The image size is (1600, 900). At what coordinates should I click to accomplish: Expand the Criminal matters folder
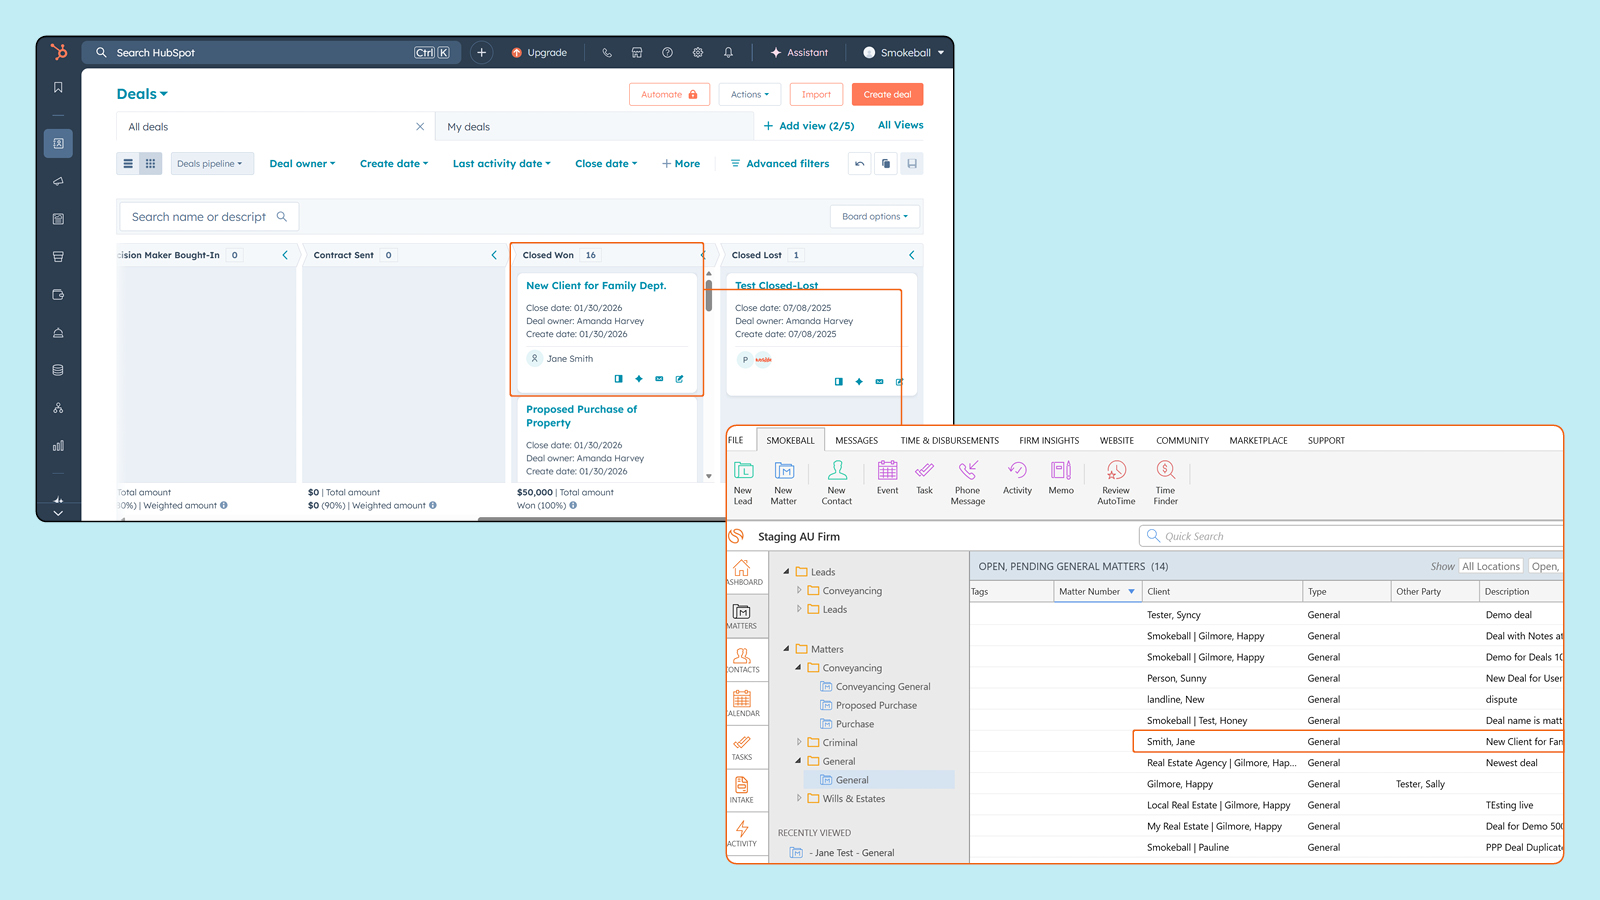798,742
